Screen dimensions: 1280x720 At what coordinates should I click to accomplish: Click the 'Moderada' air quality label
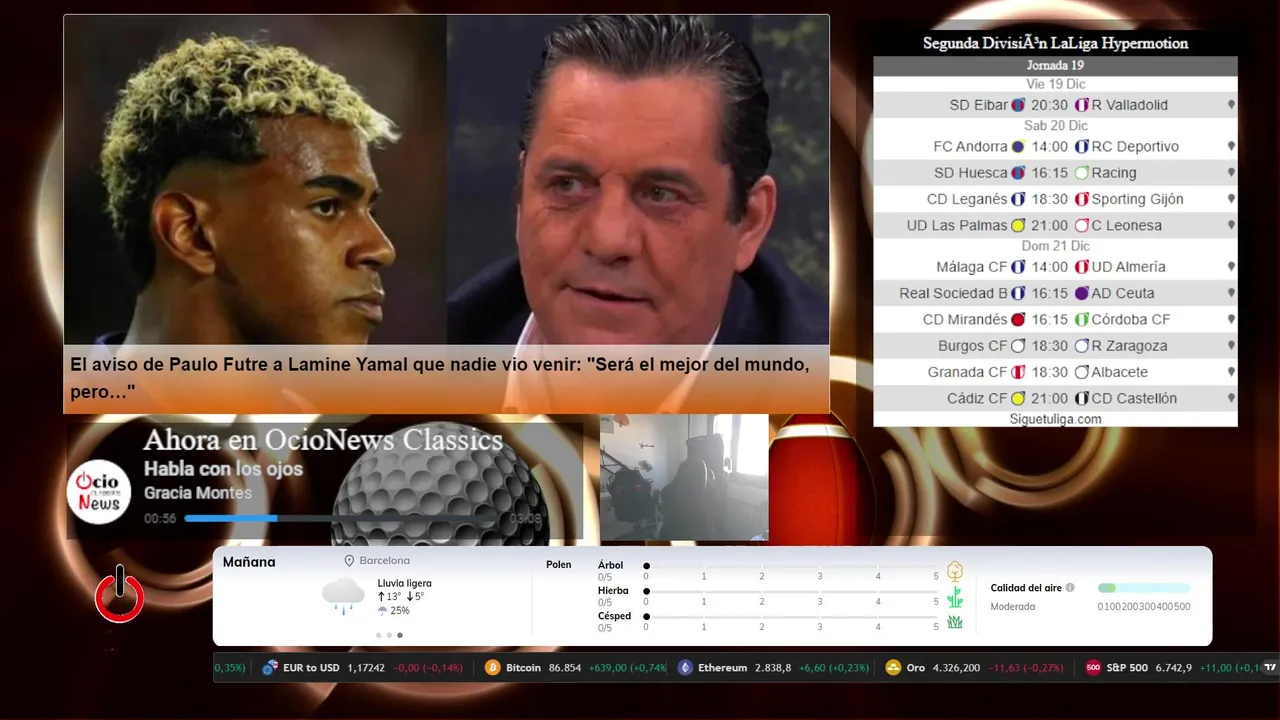(x=1013, y=606)
